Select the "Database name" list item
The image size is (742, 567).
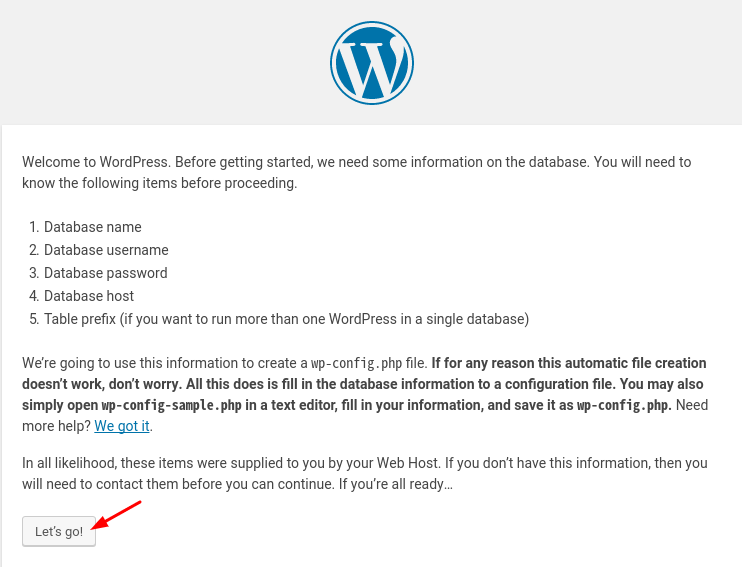pyautogui.click(x=93, y=227)
